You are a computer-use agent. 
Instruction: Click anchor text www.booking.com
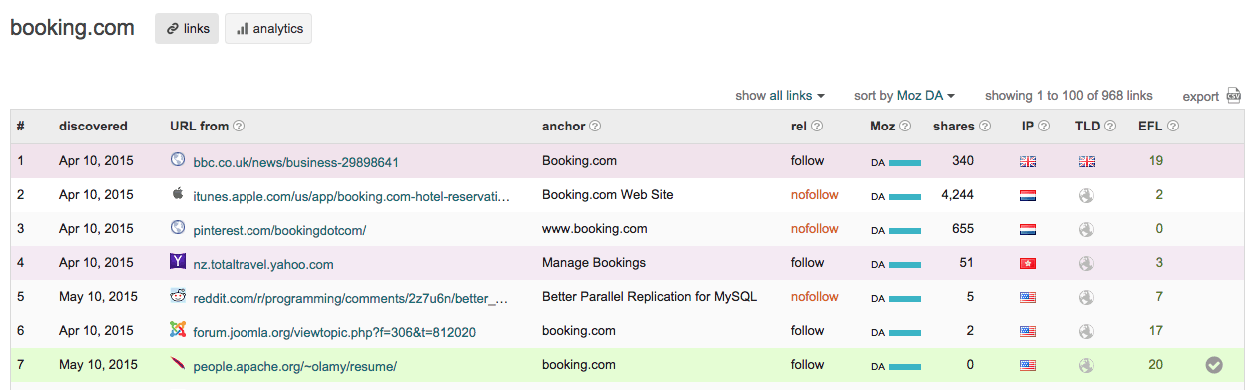(x=594, y=228)
